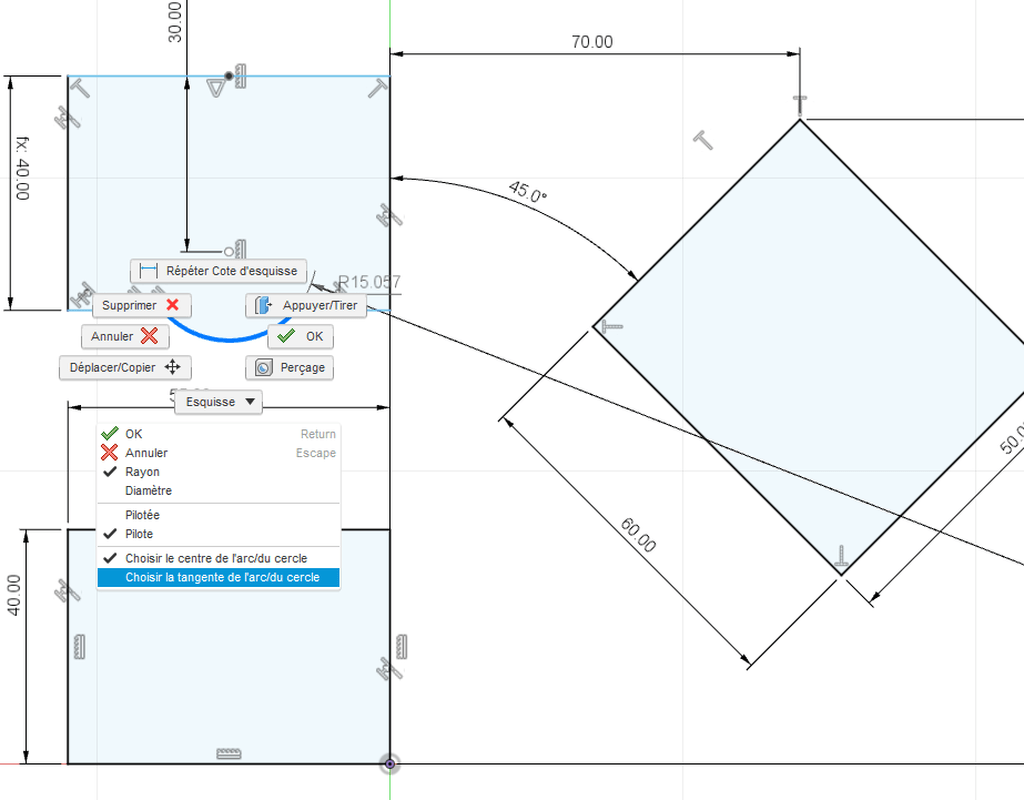Click the perpendicular constraint icon at diamond top-left edge
1024x800 pixels.
click(x=703, y=140)
